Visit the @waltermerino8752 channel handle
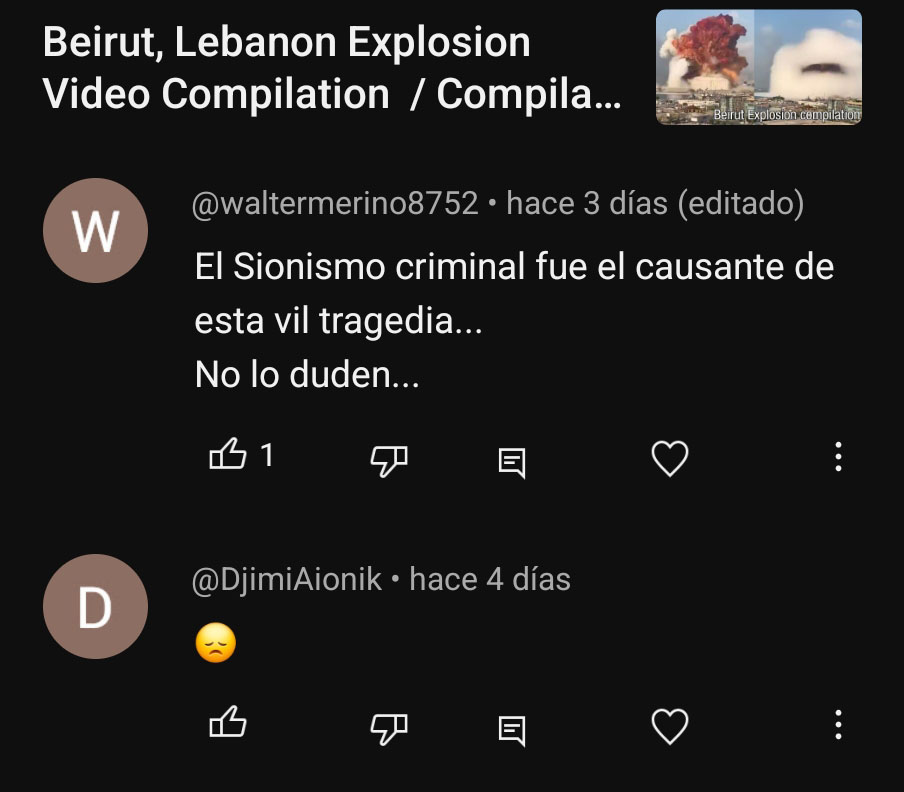904x792 pixels. click(x=335, y=203)
